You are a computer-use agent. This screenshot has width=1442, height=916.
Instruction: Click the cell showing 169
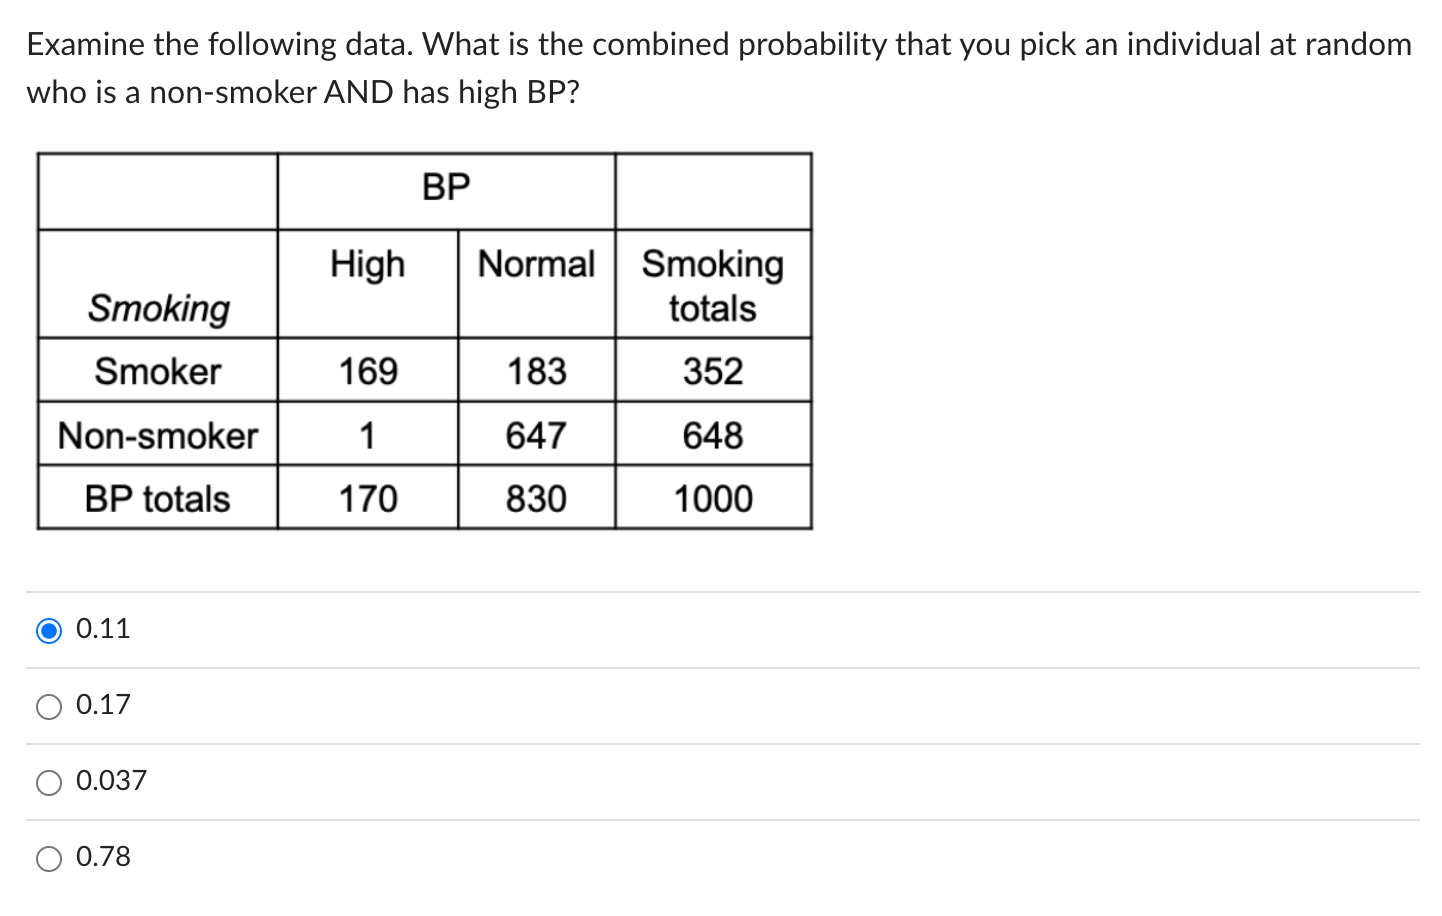[367, 370]
